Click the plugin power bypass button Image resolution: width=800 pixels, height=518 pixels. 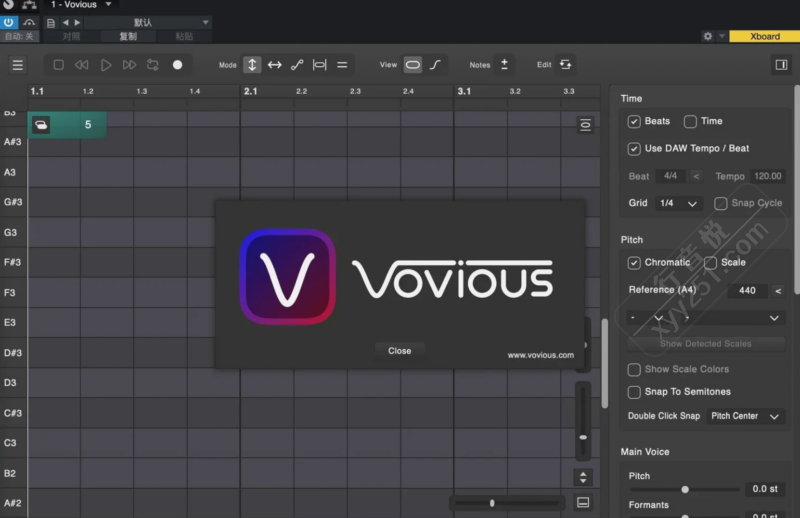[x=9, y=22]
